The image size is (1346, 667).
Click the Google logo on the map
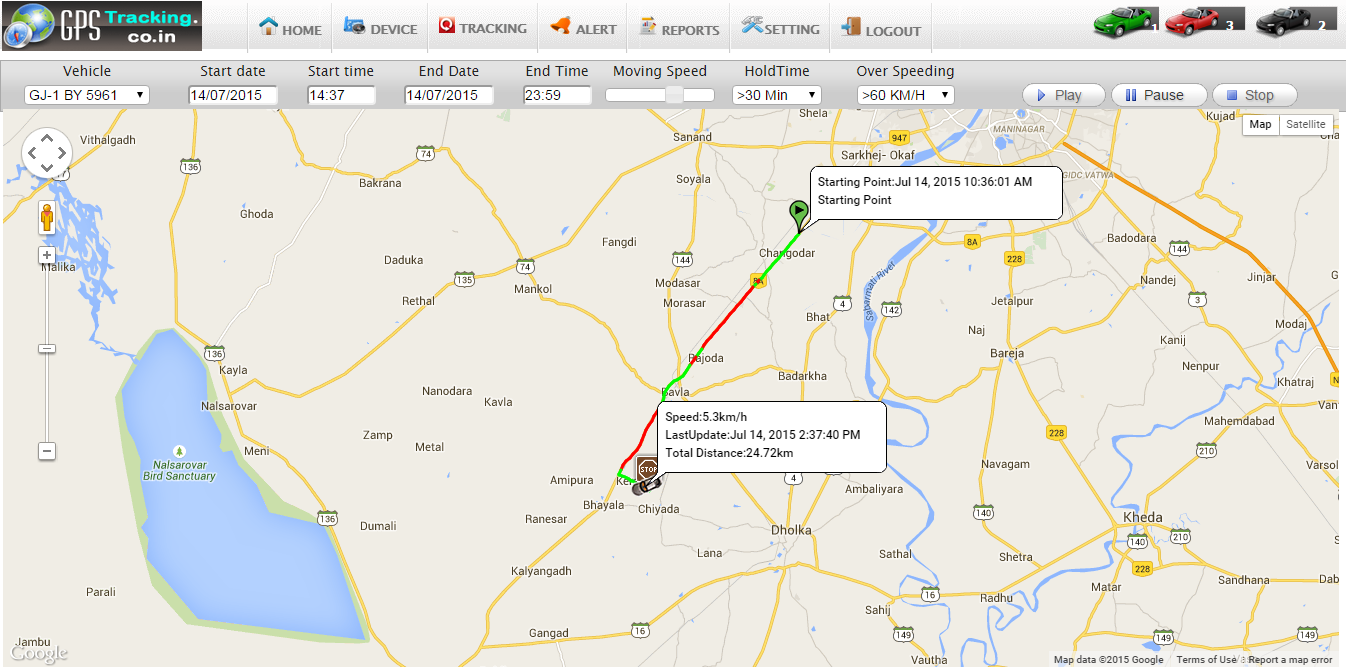tap(40, 653)
